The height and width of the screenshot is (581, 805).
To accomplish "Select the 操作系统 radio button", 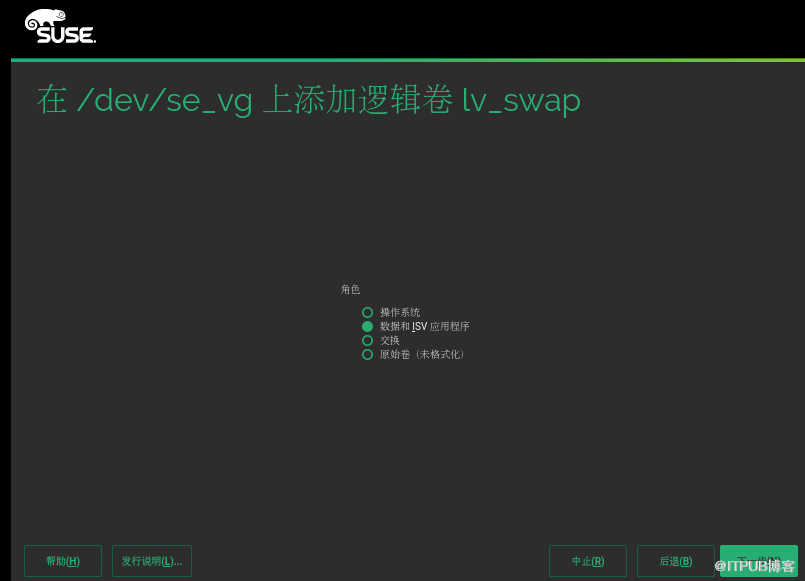I will pyautogui.click(x=367, y=313).
